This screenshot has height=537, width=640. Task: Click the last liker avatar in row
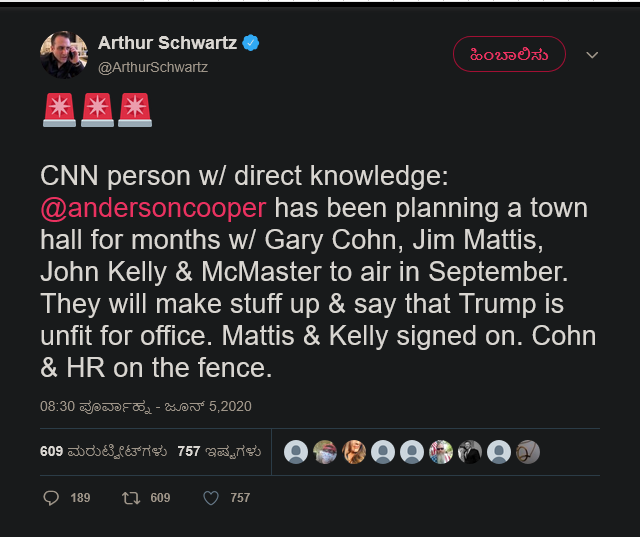(x=528, y=452)
